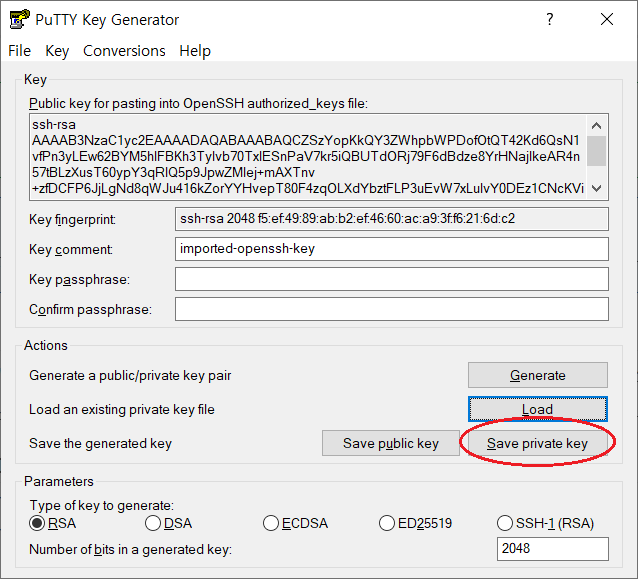Click 'Number of bits in a generated key' label
Image resolution: width=638 pixels, height=579 pixels.
click(x=131, y=550)
